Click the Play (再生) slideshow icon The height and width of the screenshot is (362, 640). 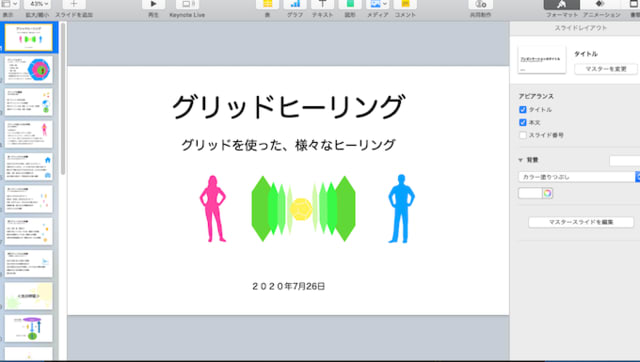point(153,4)
